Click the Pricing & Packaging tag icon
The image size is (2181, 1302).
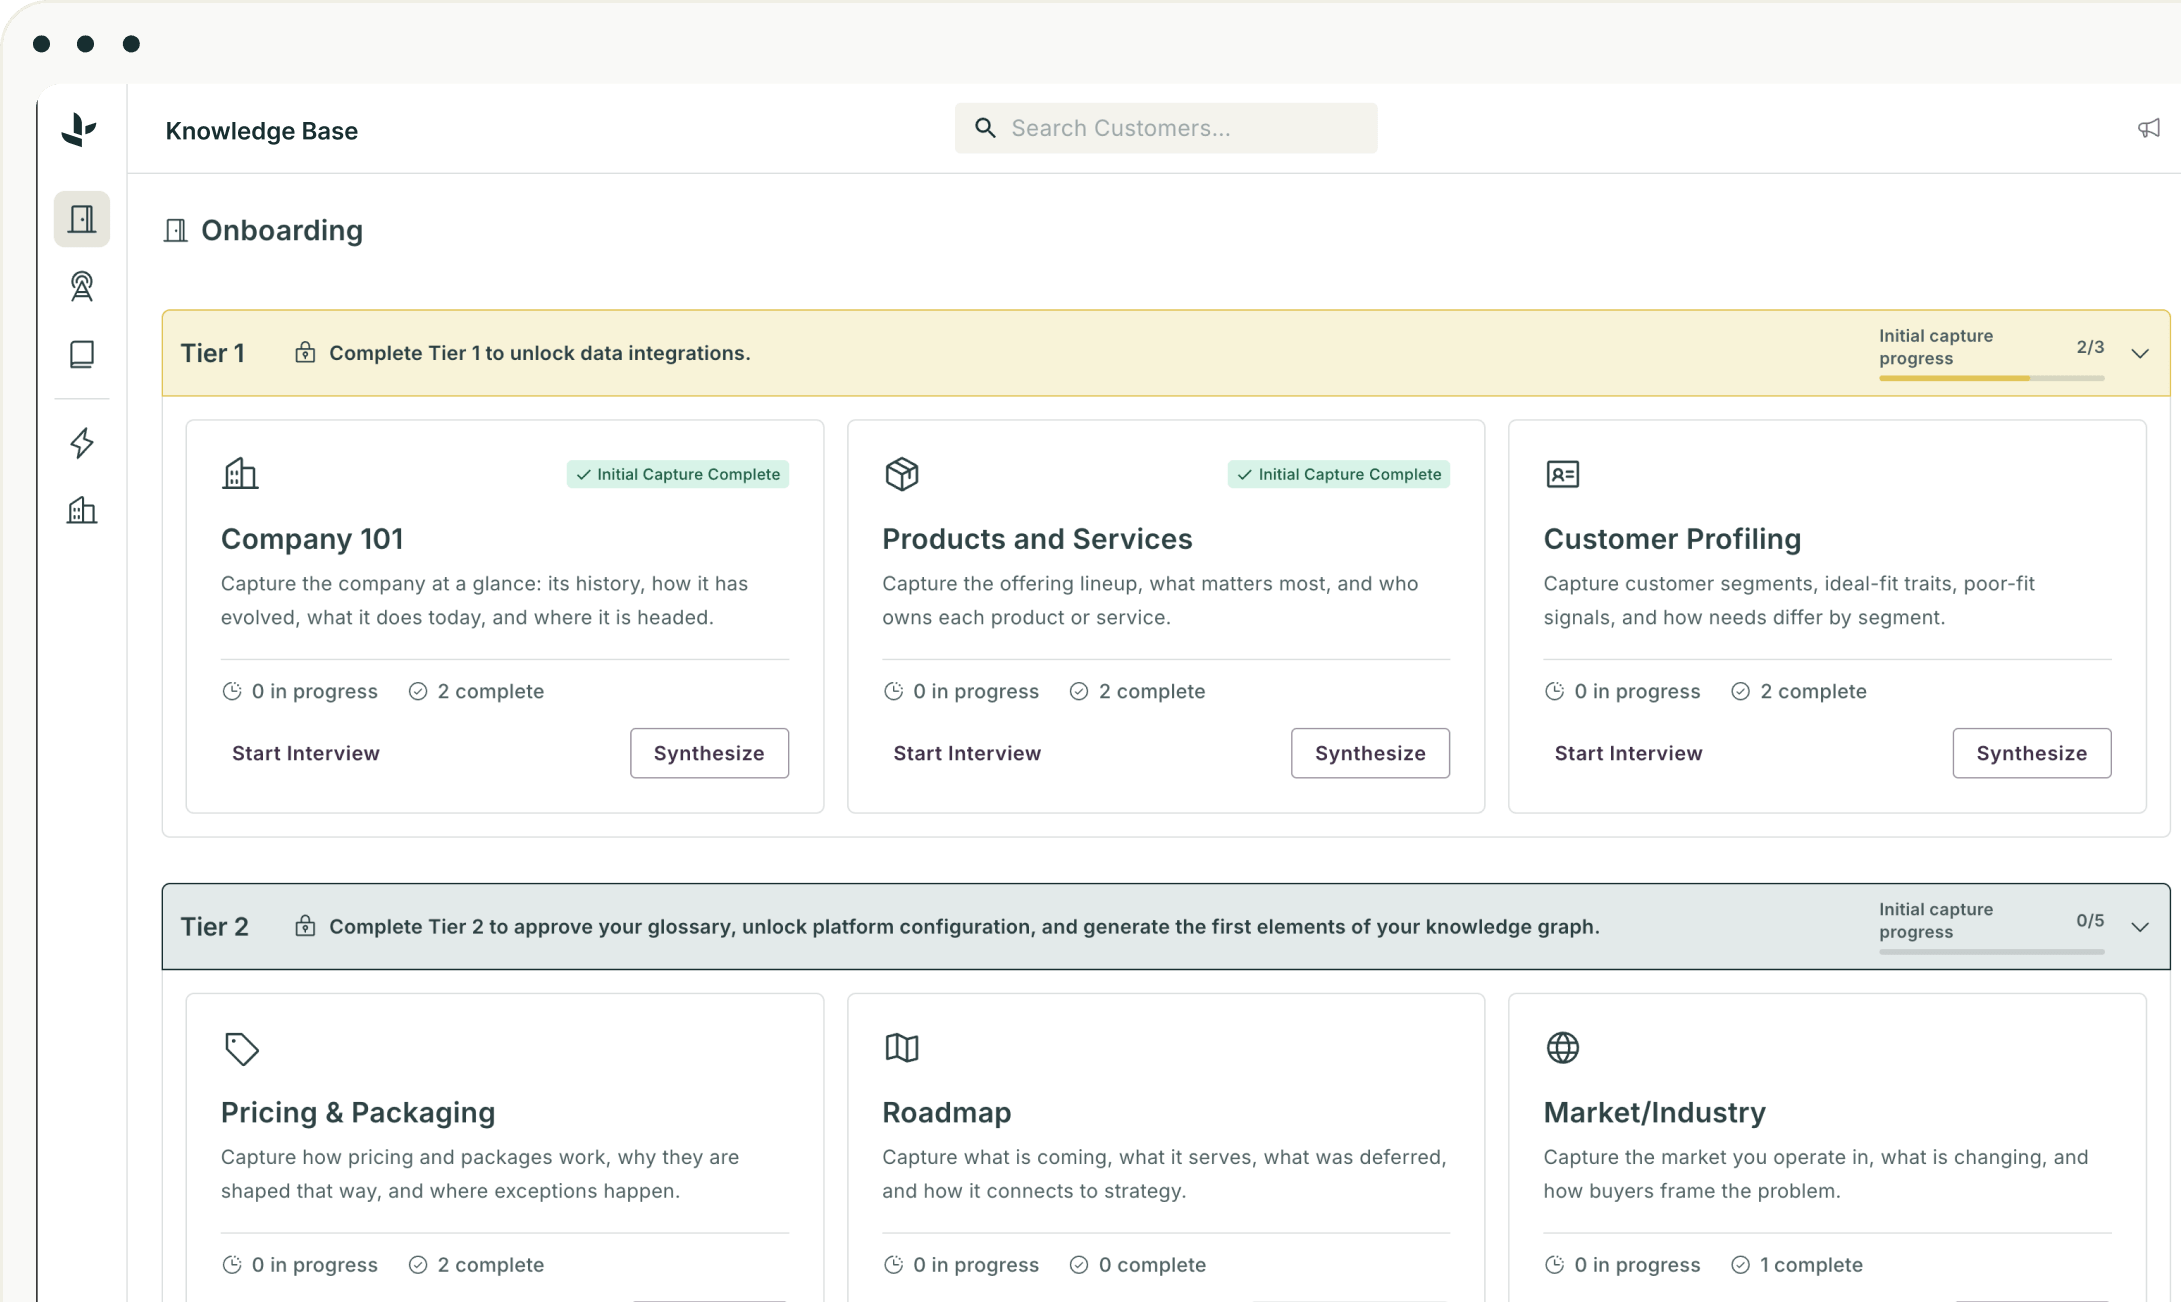241,1049
